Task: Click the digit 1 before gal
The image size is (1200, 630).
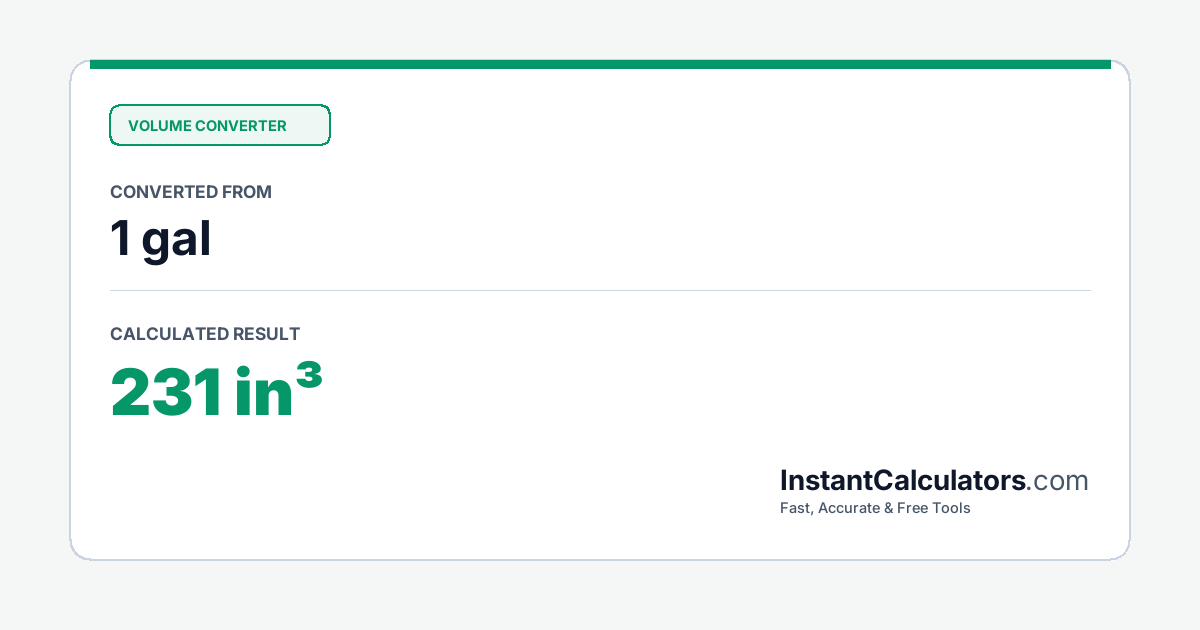Action: coord(121,240)
